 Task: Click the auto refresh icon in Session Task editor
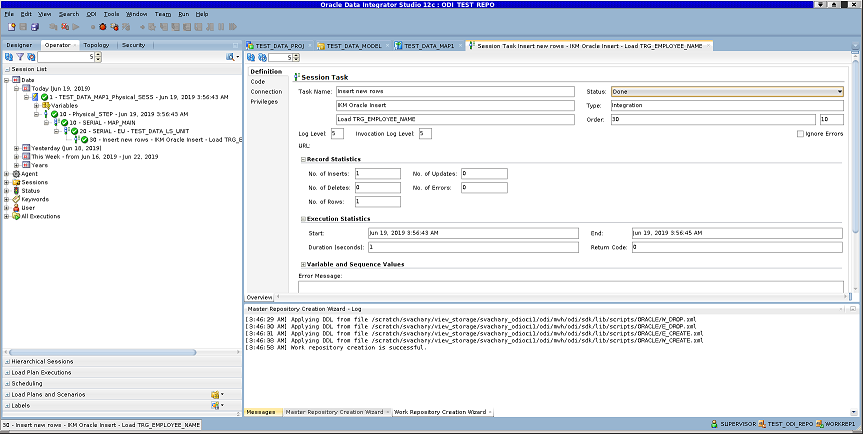262,57
